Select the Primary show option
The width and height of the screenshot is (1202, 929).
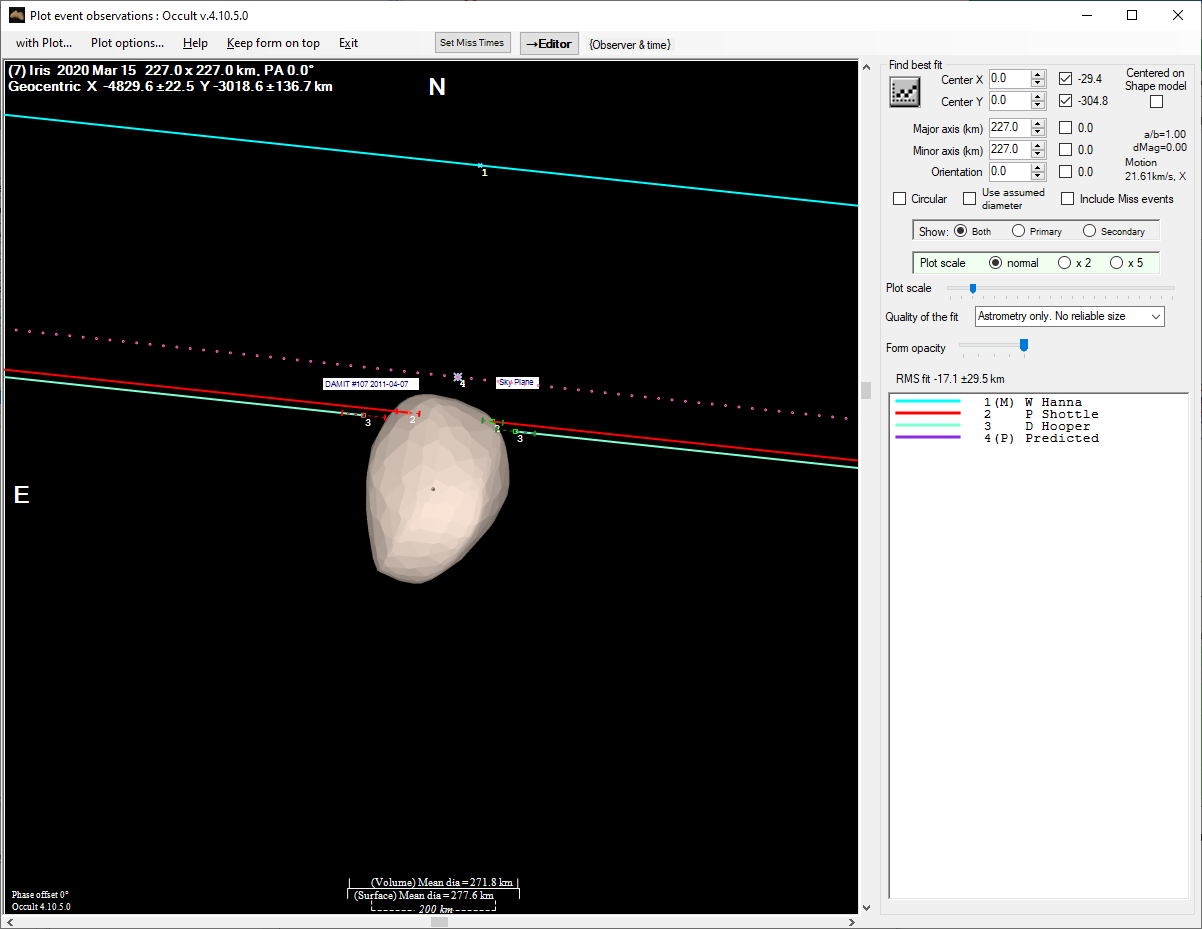coord(1019,231)
